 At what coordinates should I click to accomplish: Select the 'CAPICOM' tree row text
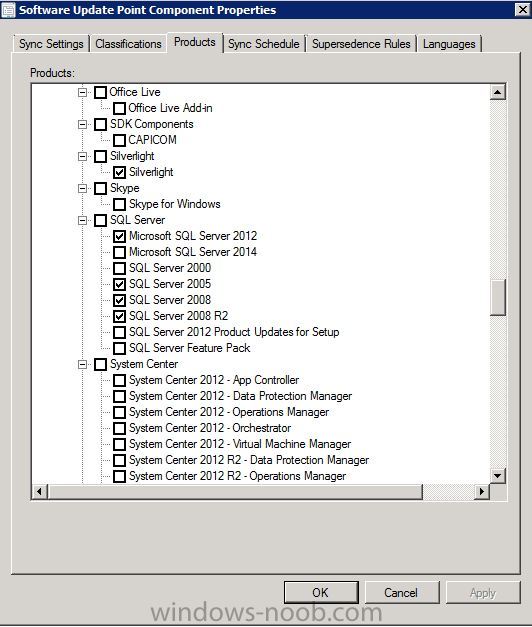[152, 140]
